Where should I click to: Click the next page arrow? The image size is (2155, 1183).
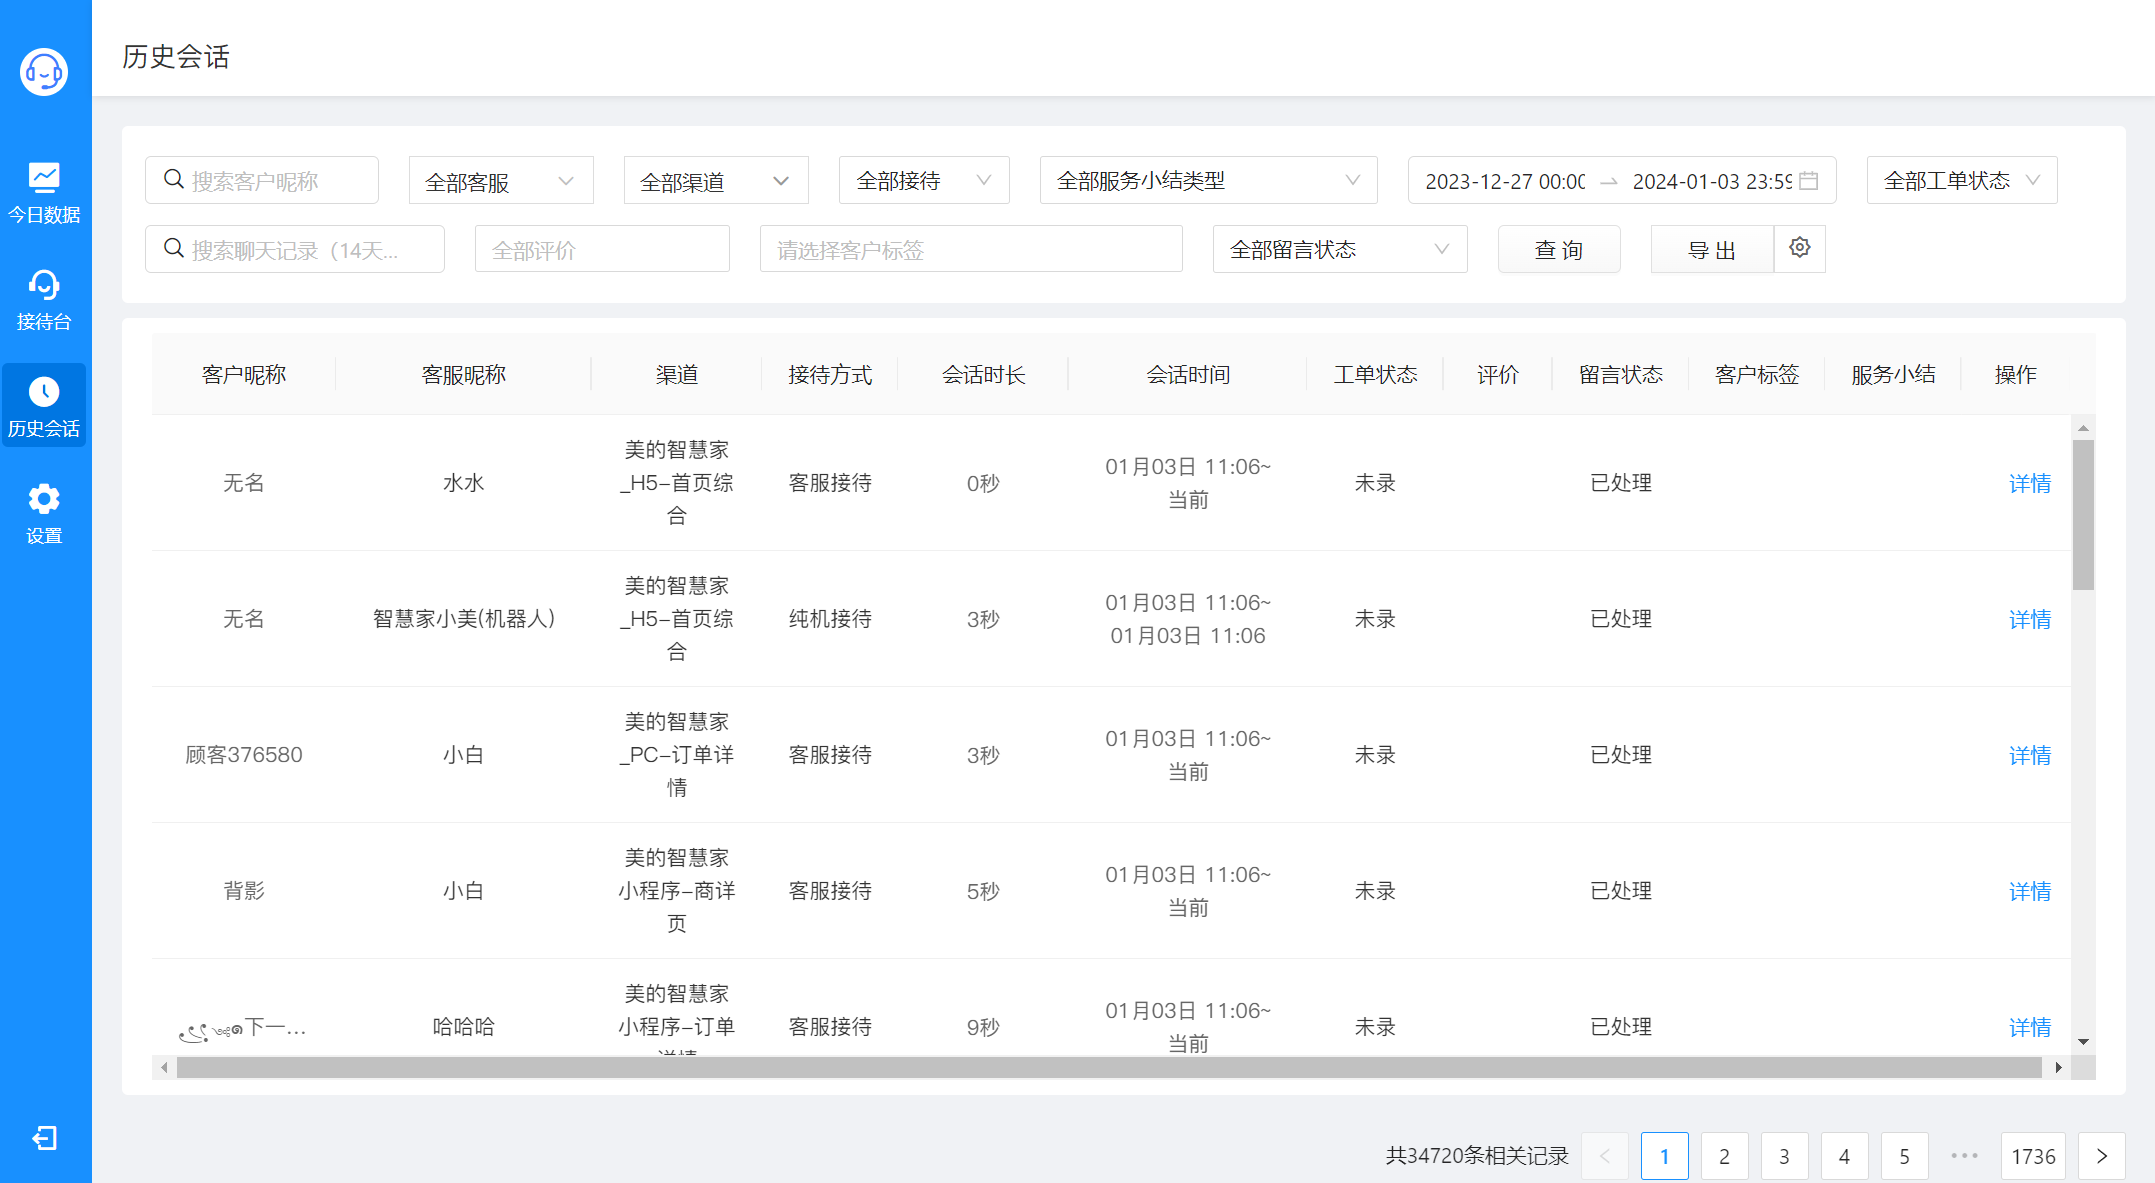(2102, 1156)
